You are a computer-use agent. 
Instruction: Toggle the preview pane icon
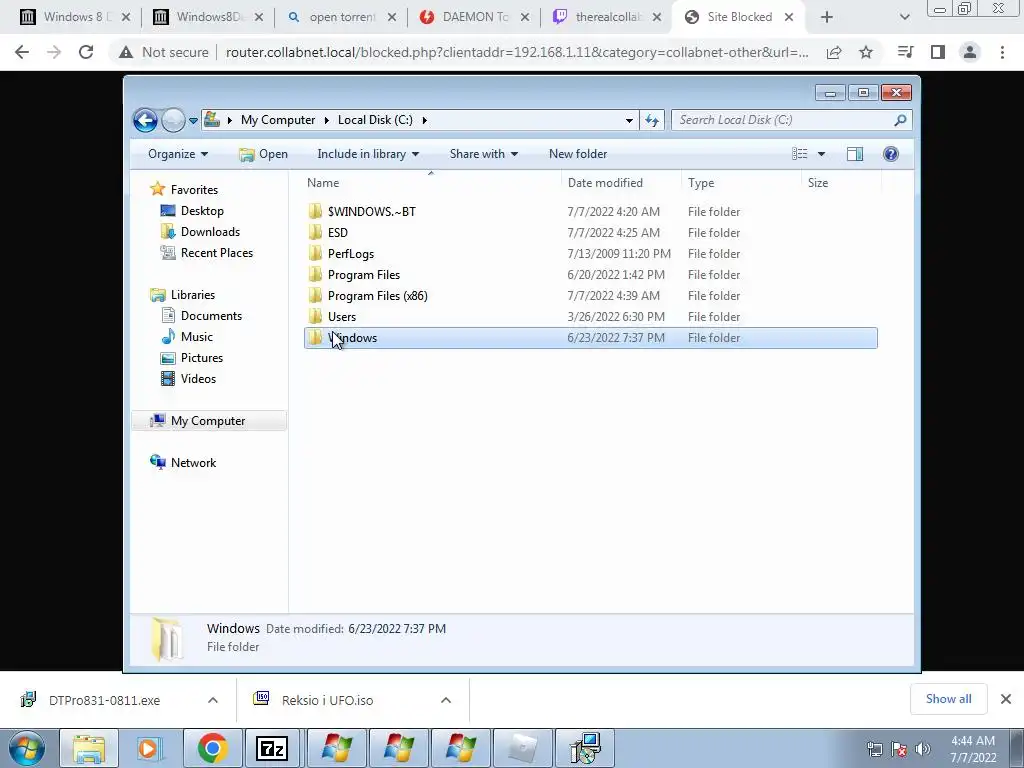click(x=855, y=154)
